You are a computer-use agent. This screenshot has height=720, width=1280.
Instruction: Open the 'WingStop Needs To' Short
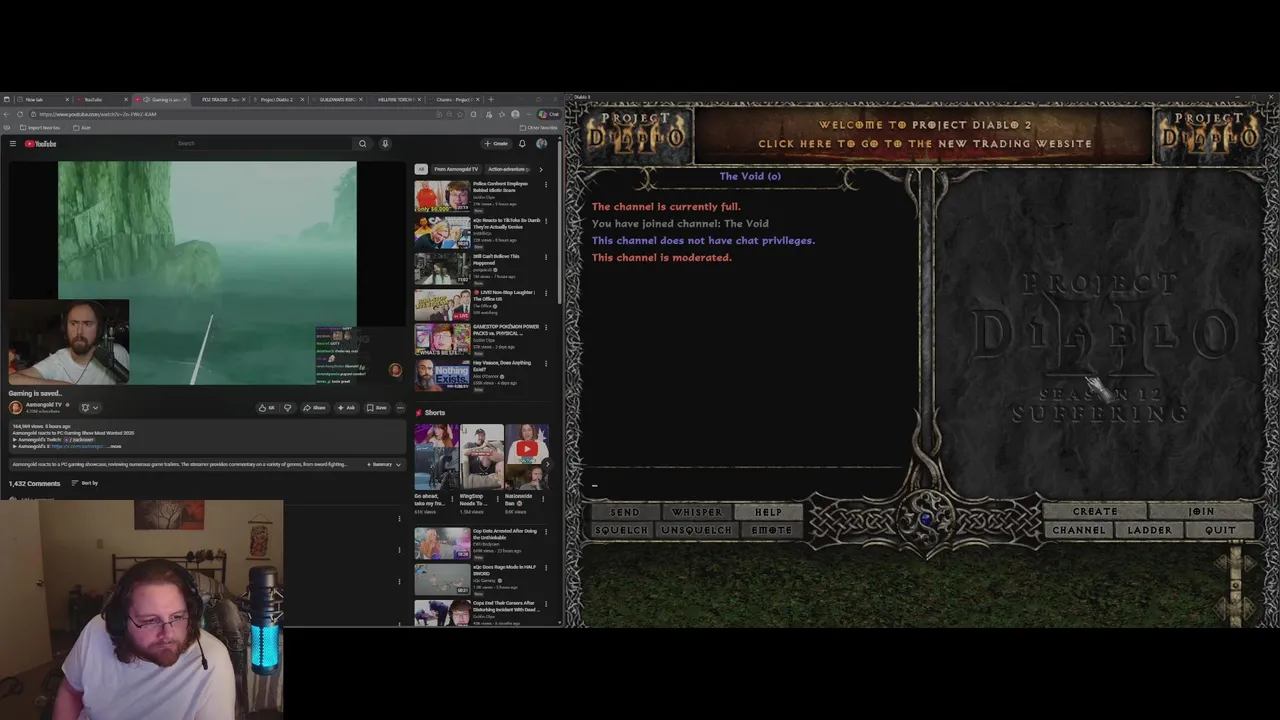tap(482, 457)
